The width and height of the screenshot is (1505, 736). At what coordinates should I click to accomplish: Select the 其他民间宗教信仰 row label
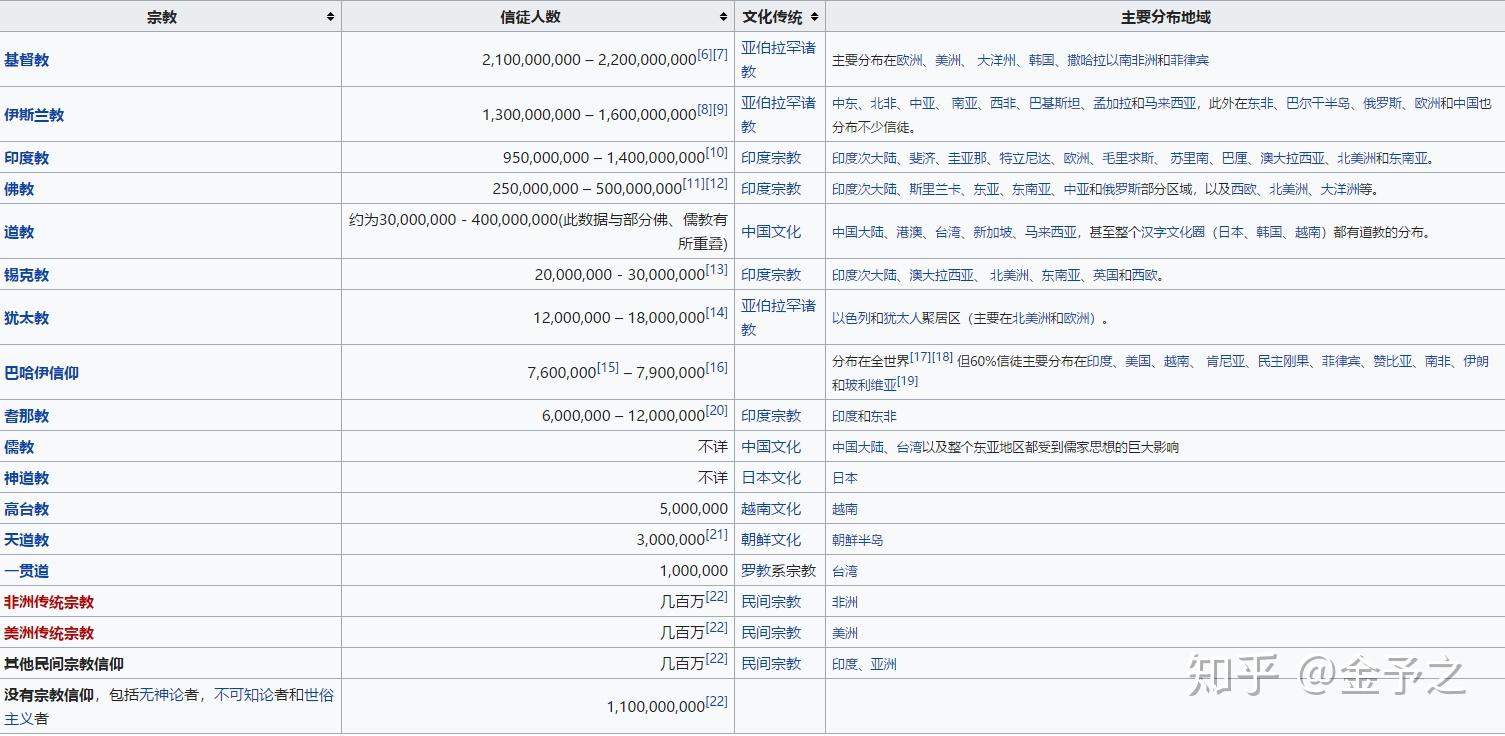point(64,664)
